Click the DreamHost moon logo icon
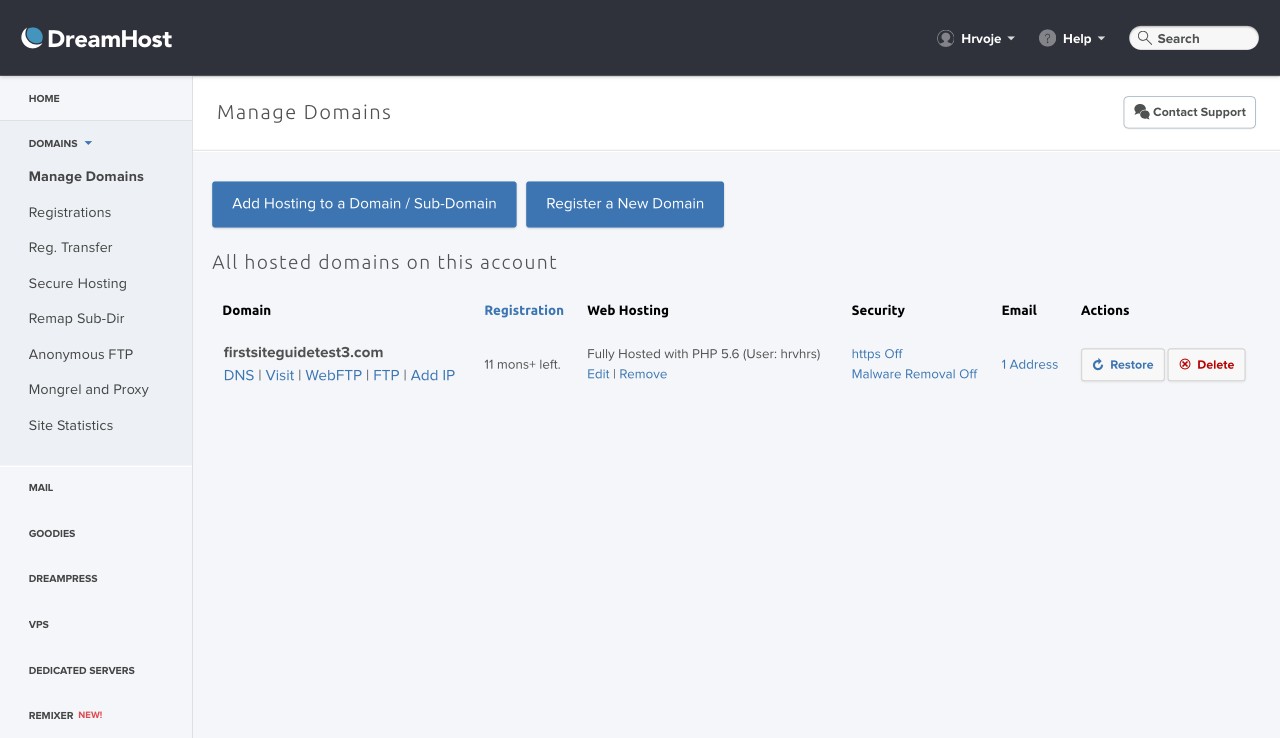Image resolution: width=1280 pixels, height=738 pixels. pos(32,38)
